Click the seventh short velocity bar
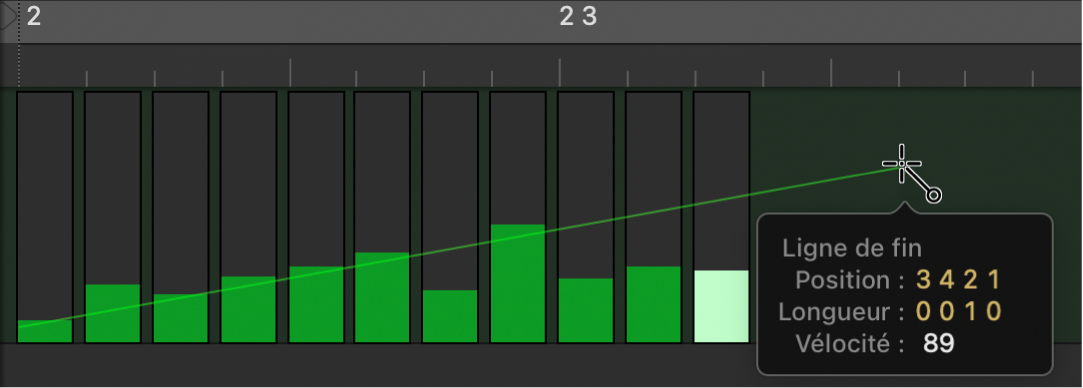Viewport: 1083px width, 388px height. coord(450,316)
